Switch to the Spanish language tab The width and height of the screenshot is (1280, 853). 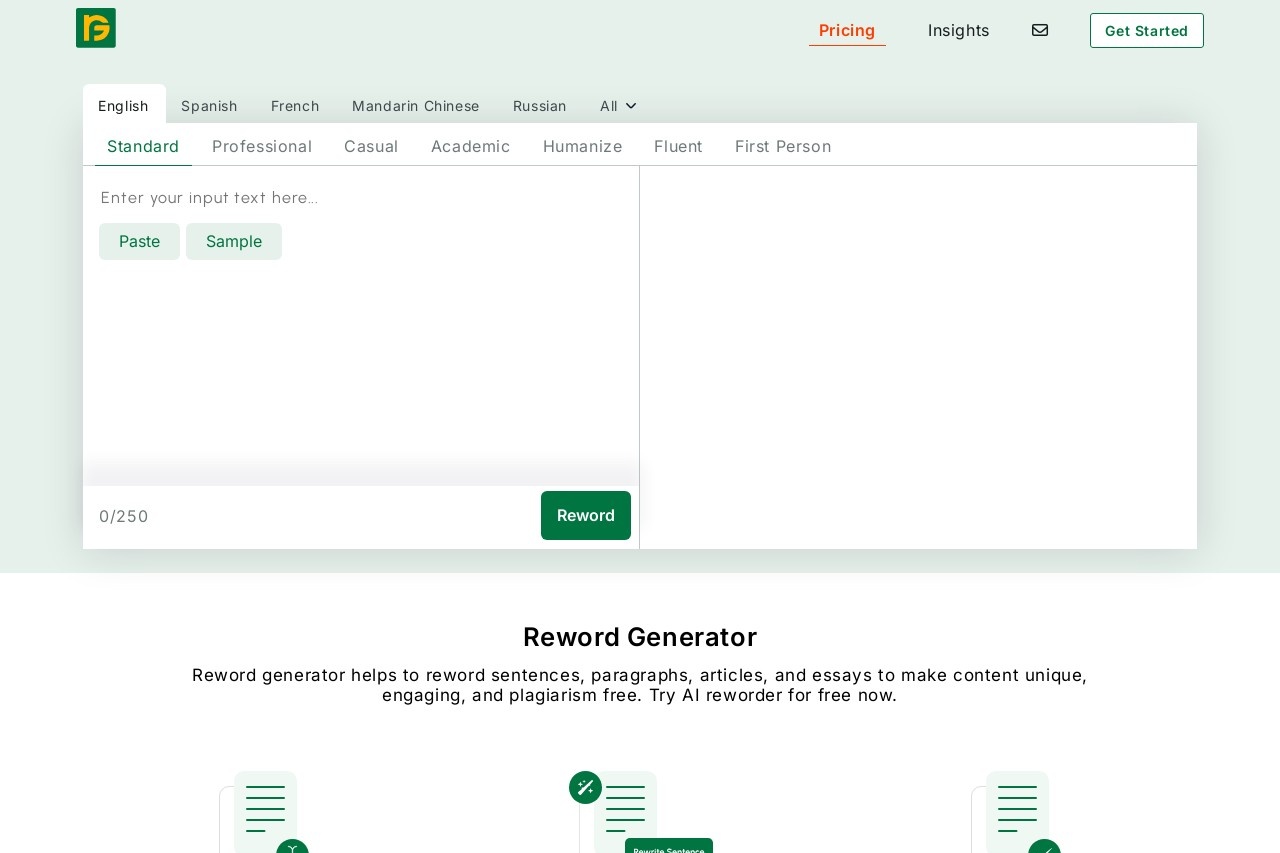coord(209,105)
